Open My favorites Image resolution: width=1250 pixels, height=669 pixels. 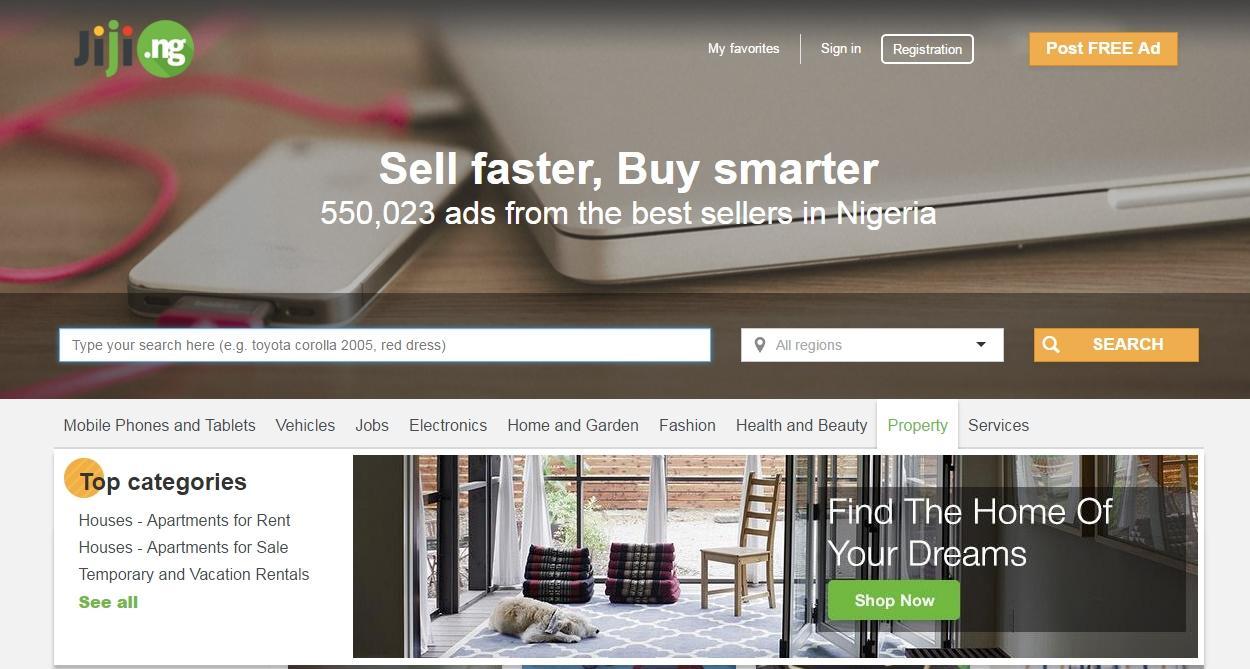pyautogui.click(x=744, y=48)
